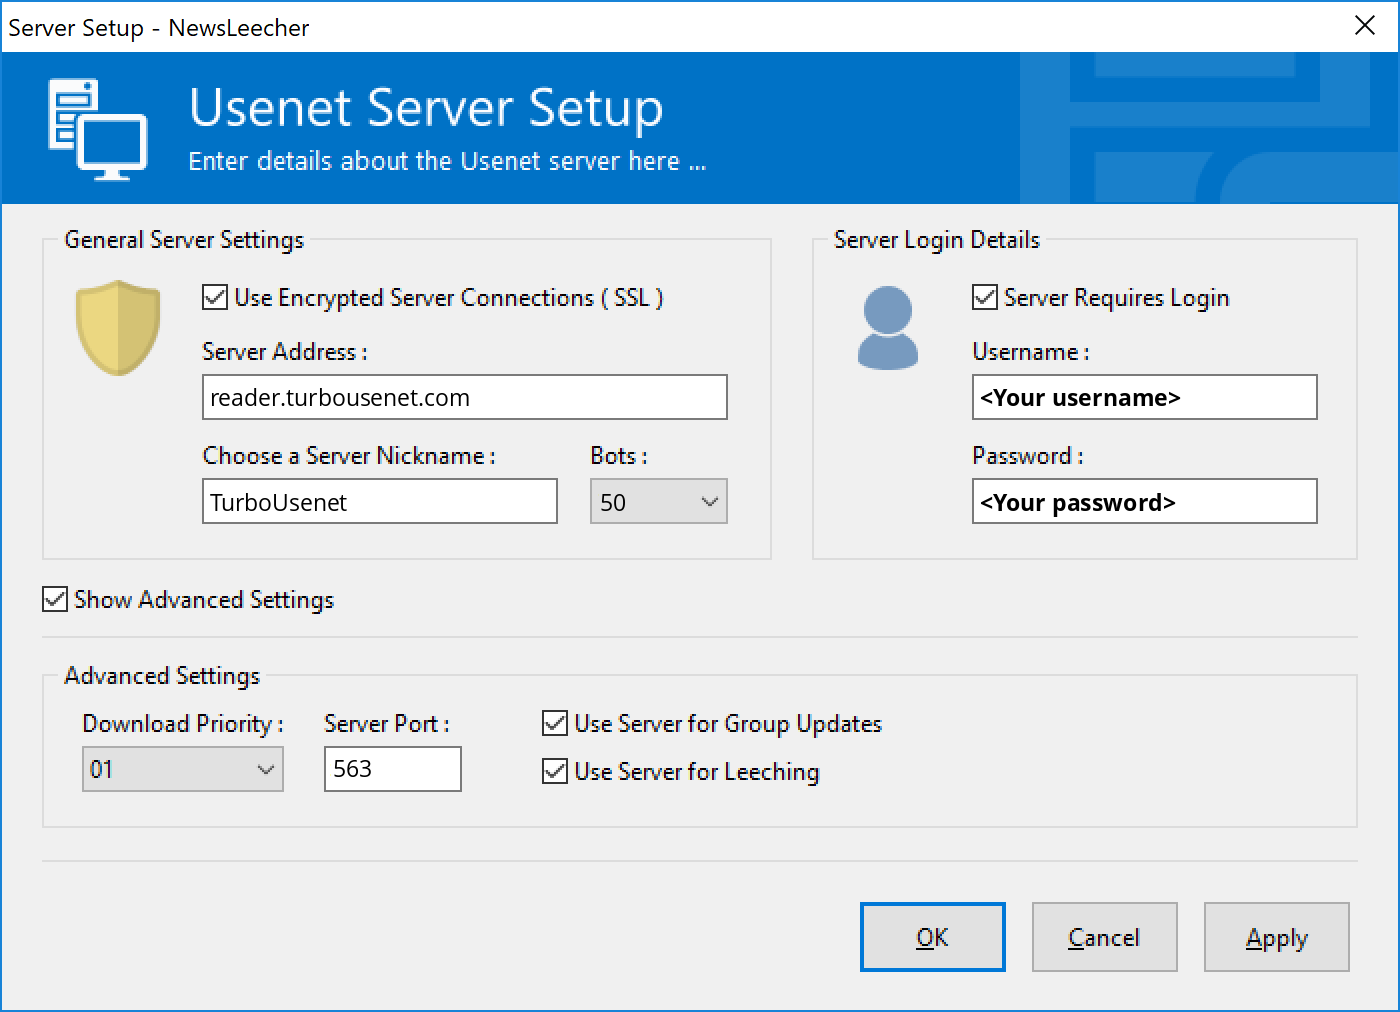The height and width of the screenshot is (1012, 1400).
Task: Click the 'Password :' label
Action: tap(1028, 456)
